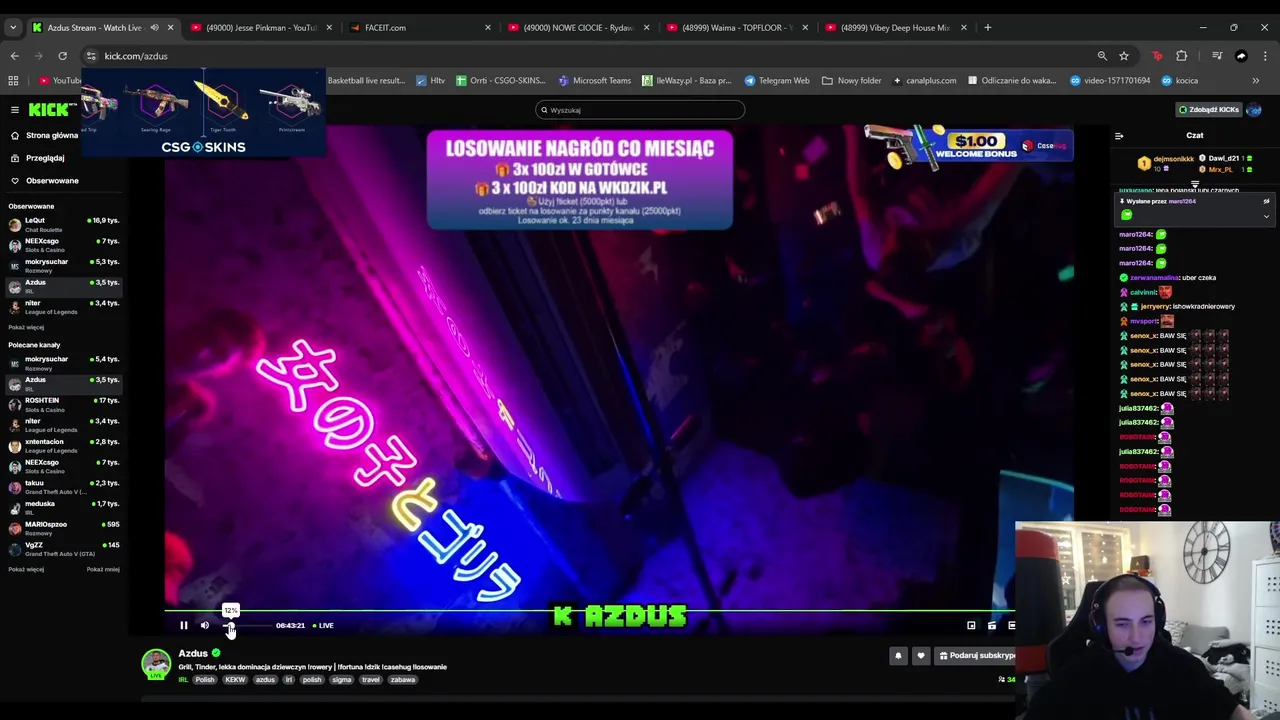Switch to Vibey Deep House Mix tab
Screen dimensions: 1280x720
[x=895, y=27]
